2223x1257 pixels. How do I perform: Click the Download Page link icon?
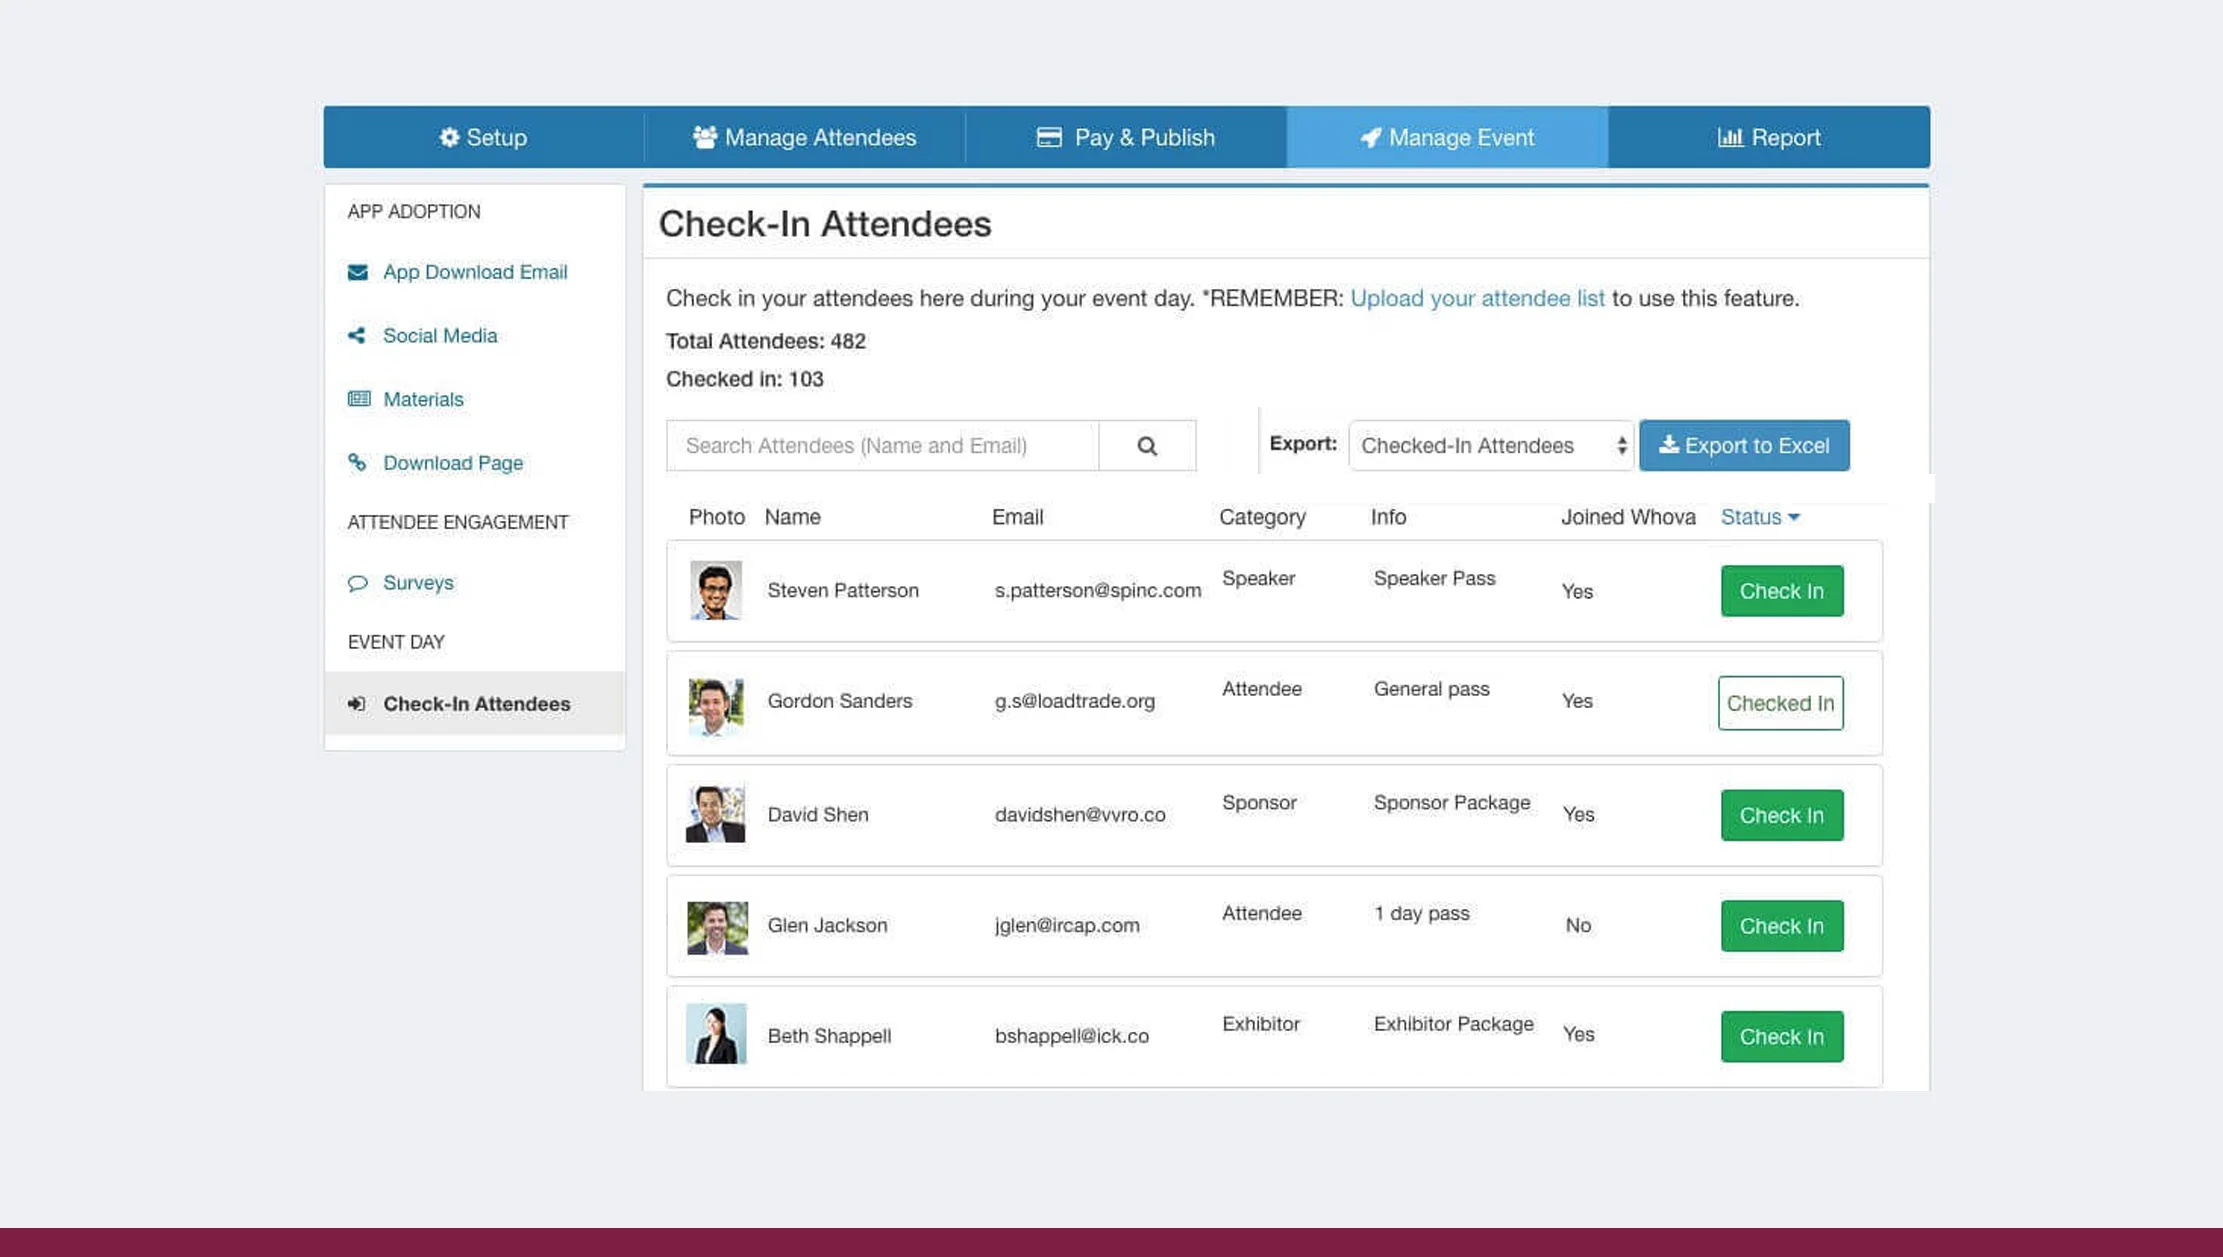[x=357, y=462]
